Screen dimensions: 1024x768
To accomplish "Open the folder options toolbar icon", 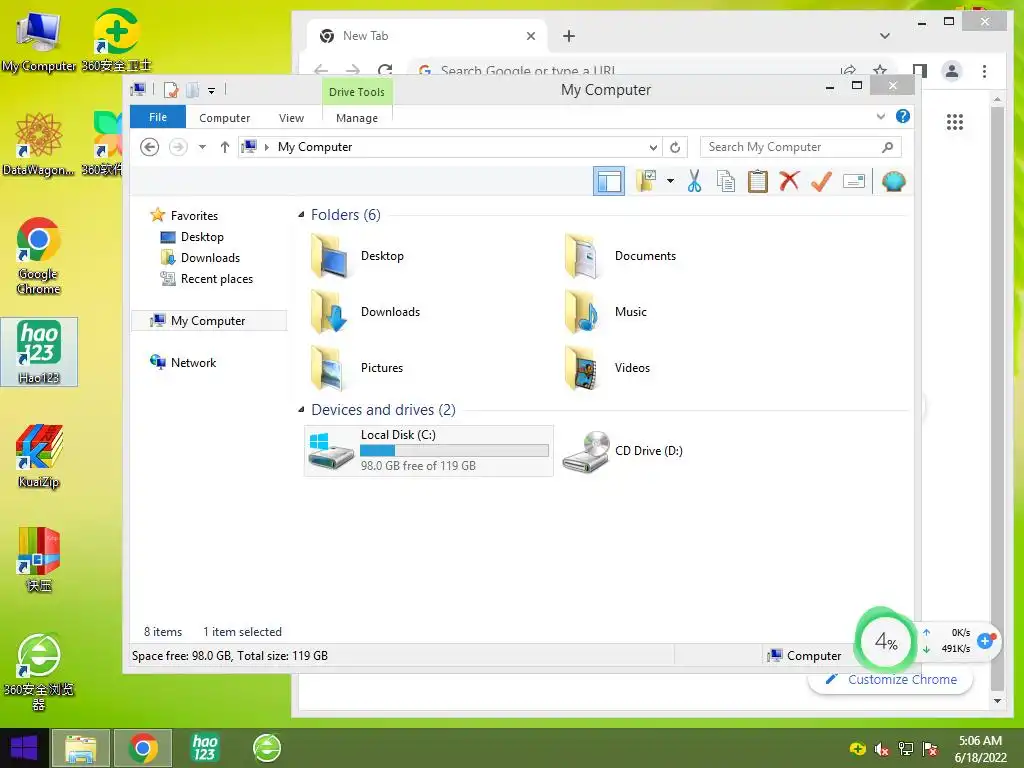I will (x=647, y=181).
